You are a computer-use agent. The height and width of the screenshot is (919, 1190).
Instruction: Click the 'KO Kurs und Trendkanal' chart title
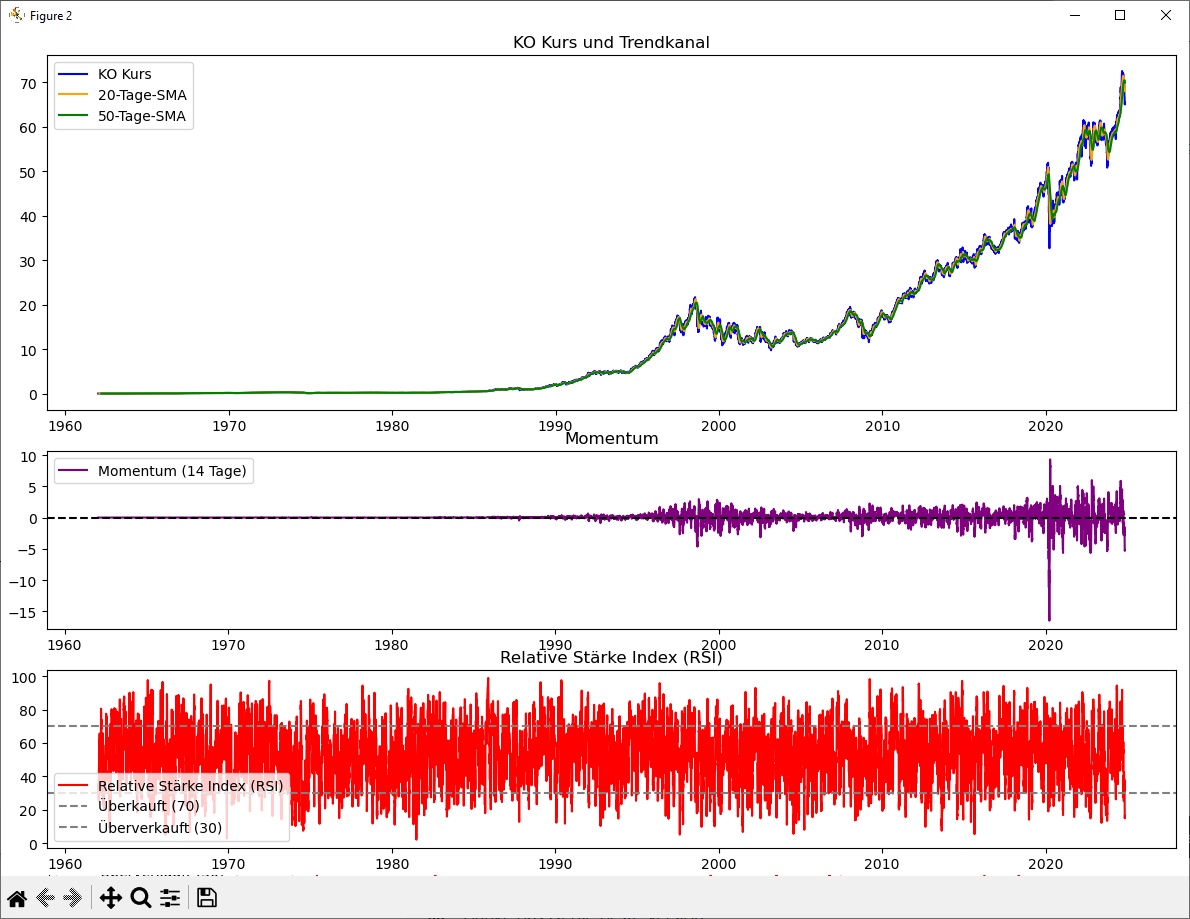tap(611, 42)
